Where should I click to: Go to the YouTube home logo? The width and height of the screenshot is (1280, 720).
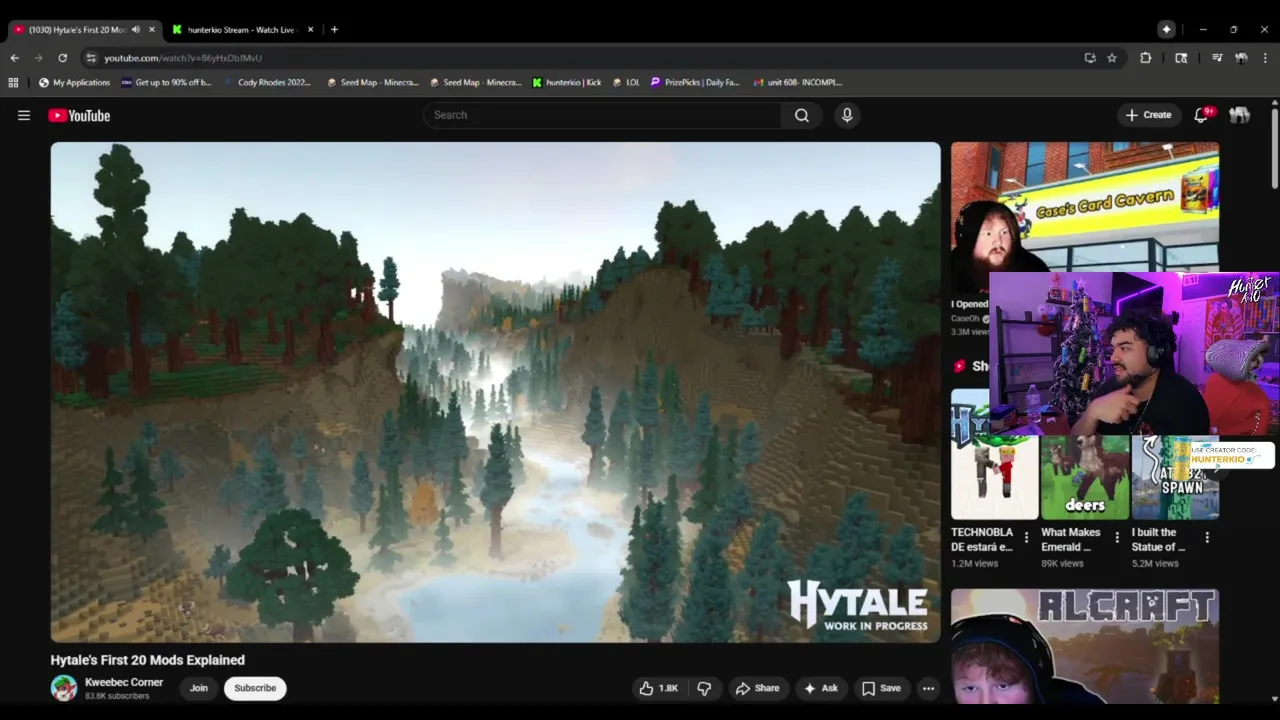click(79, 115)
